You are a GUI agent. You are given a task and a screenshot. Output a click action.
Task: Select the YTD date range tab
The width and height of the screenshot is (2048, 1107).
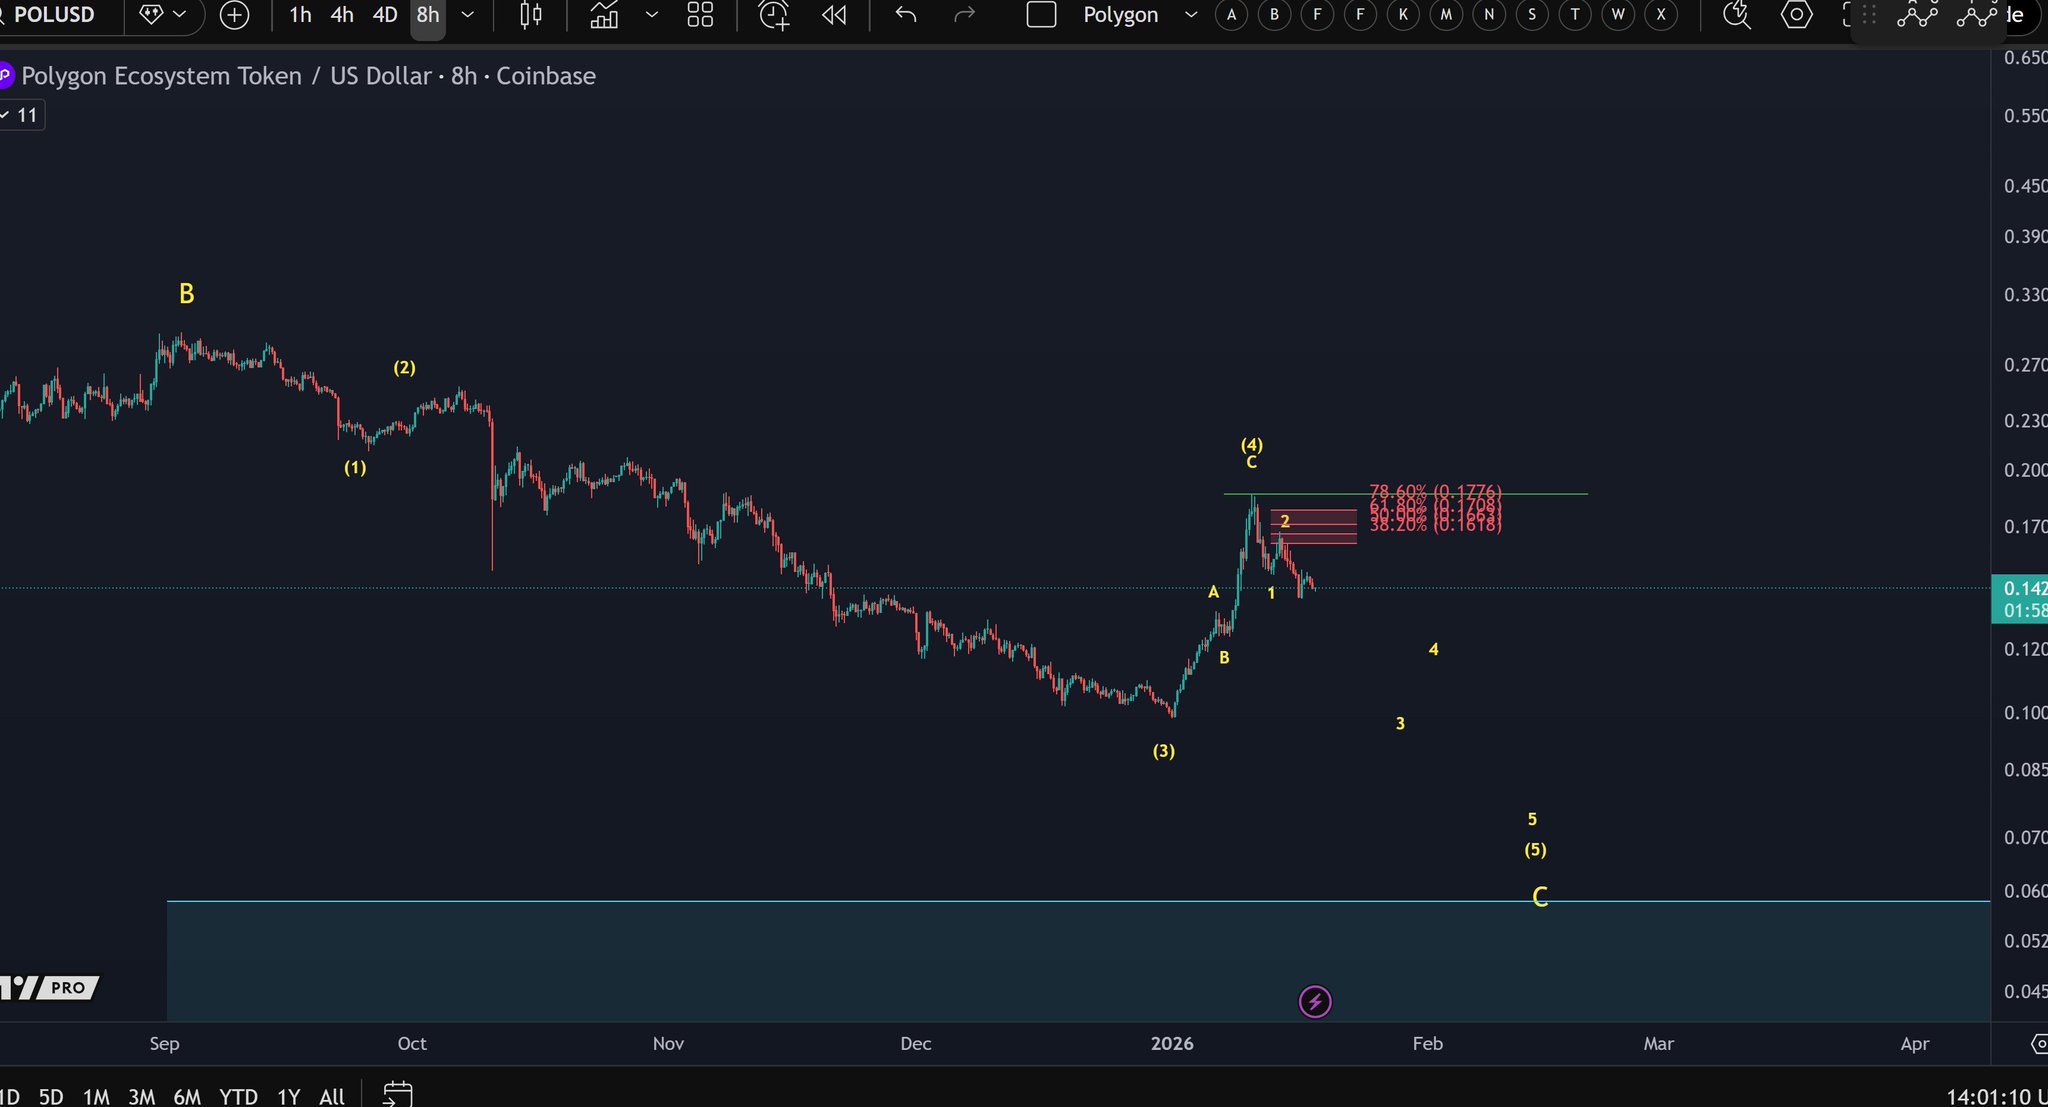(x=238, y=1096)
